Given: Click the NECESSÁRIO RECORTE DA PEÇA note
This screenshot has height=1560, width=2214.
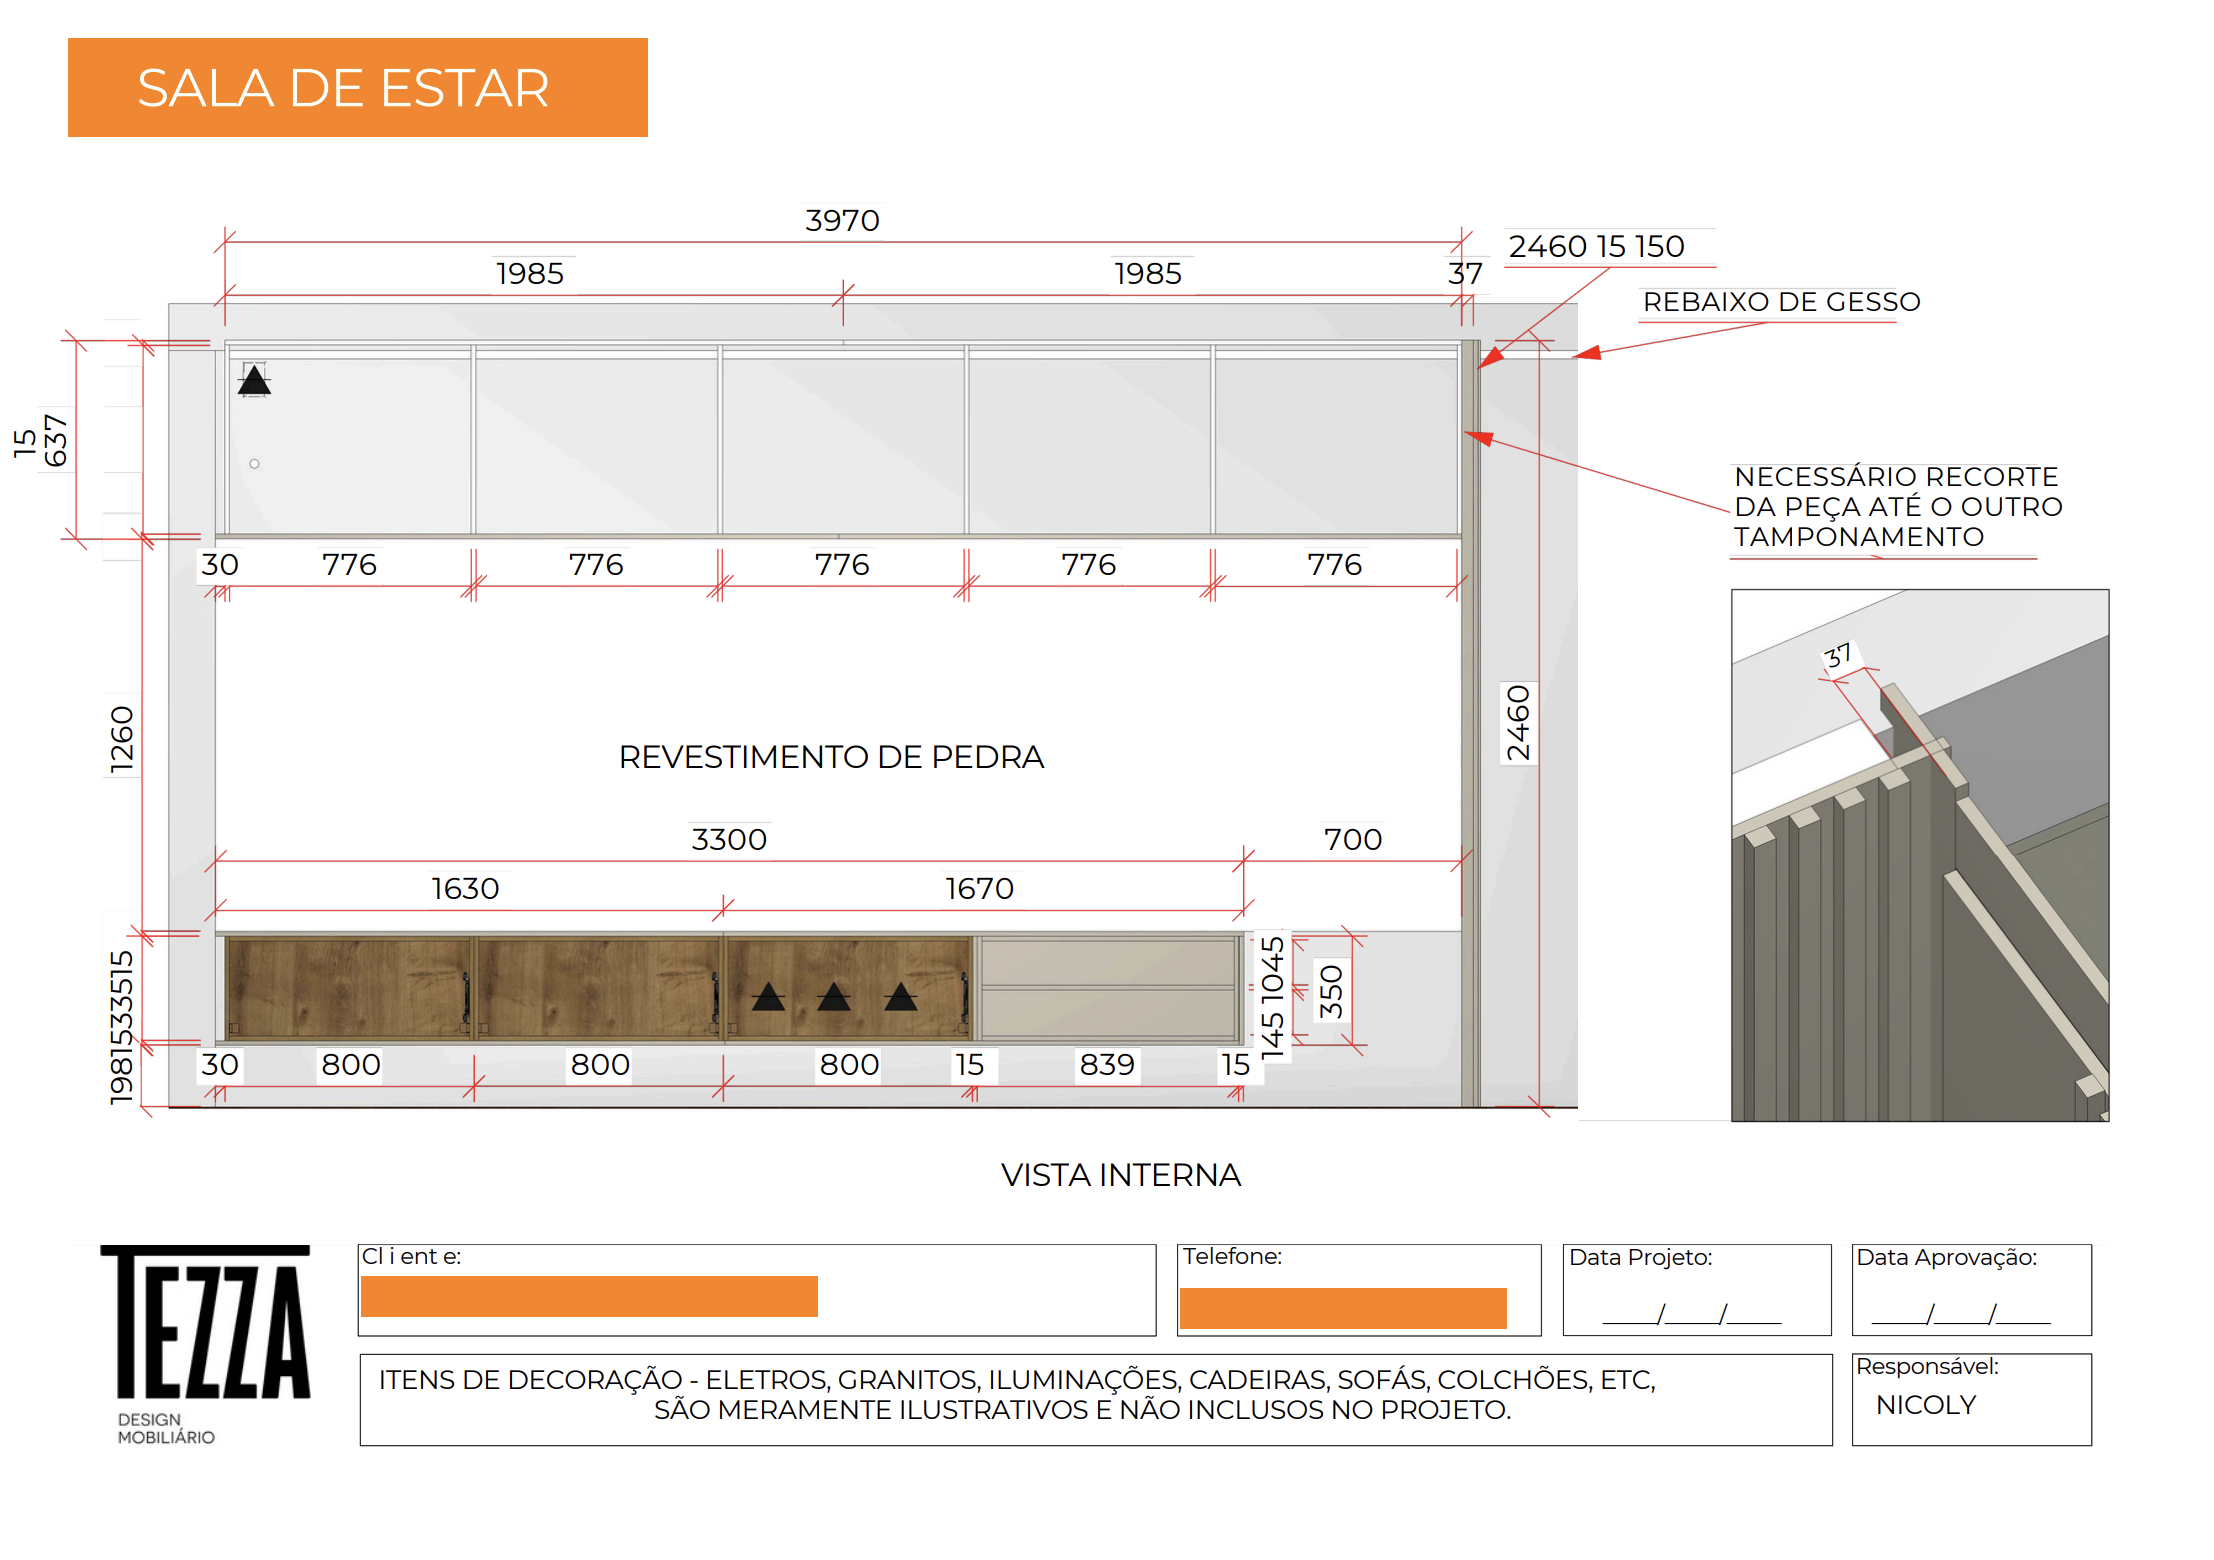Looking at the screenshot, I should click(x=1897, y=507).
